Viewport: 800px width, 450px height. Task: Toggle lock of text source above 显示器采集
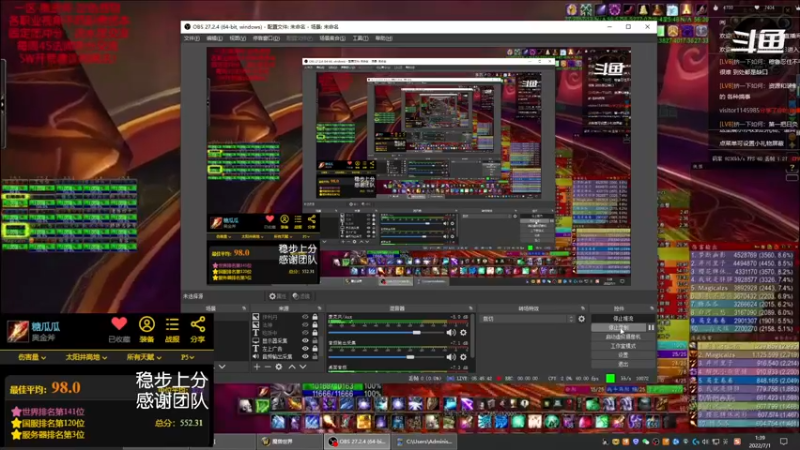315,333
